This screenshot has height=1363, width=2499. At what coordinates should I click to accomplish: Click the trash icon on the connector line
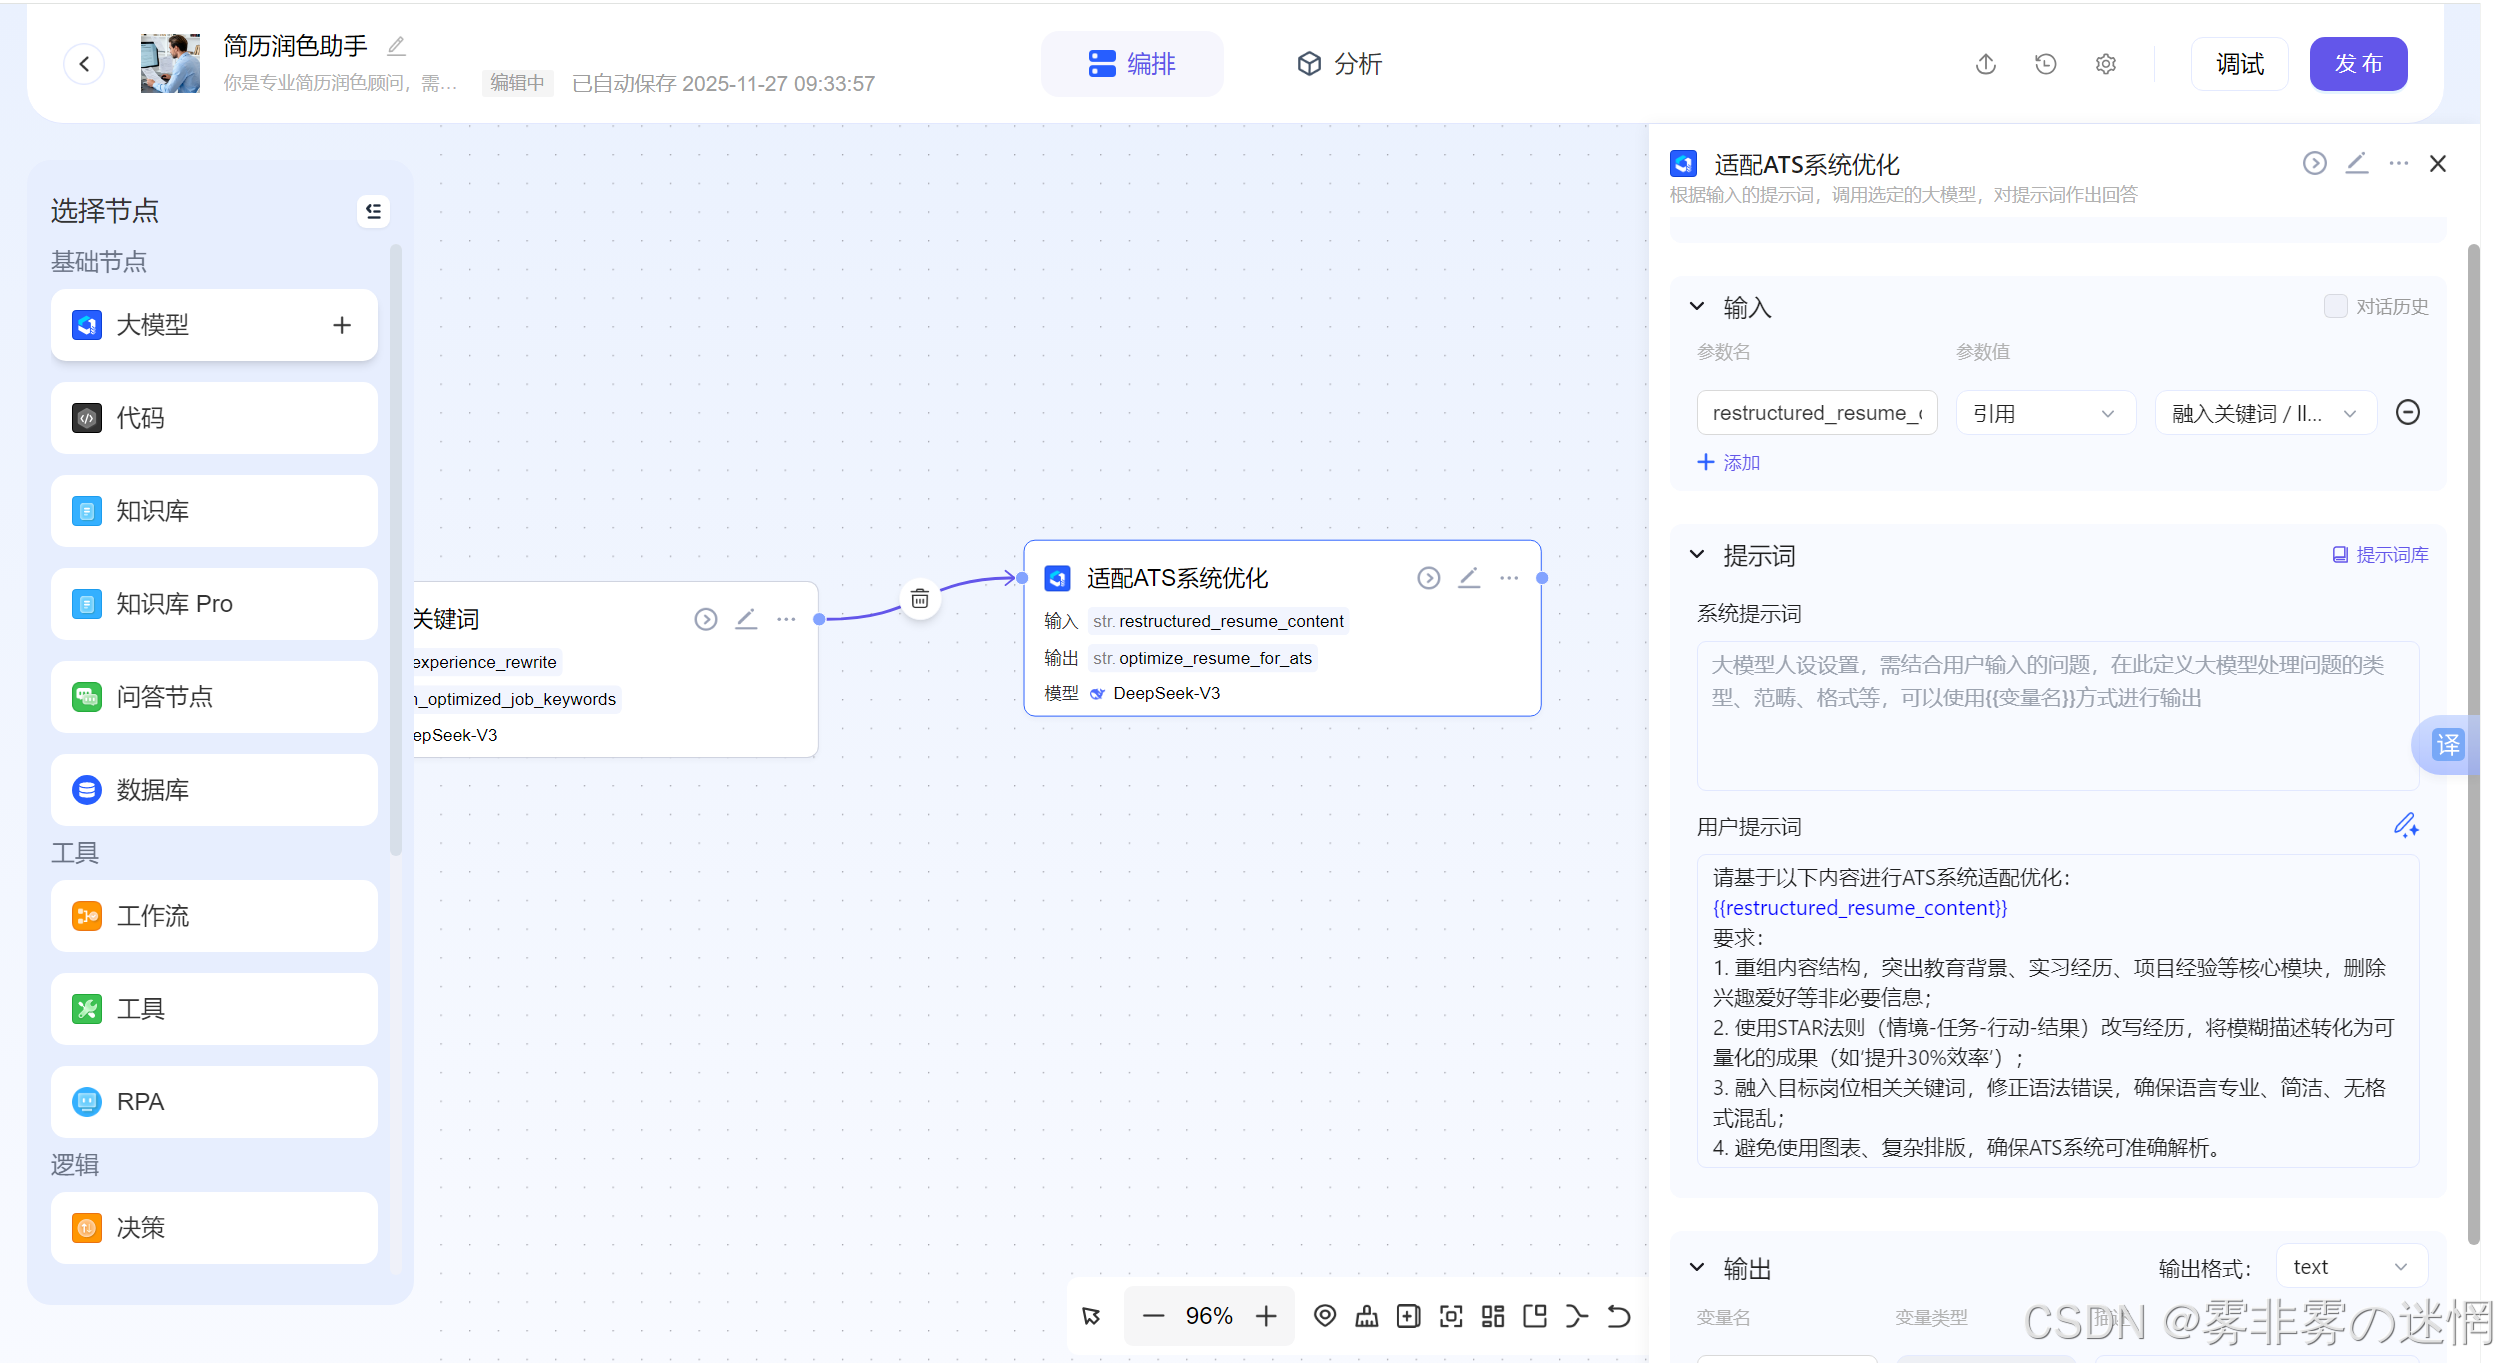919,599
